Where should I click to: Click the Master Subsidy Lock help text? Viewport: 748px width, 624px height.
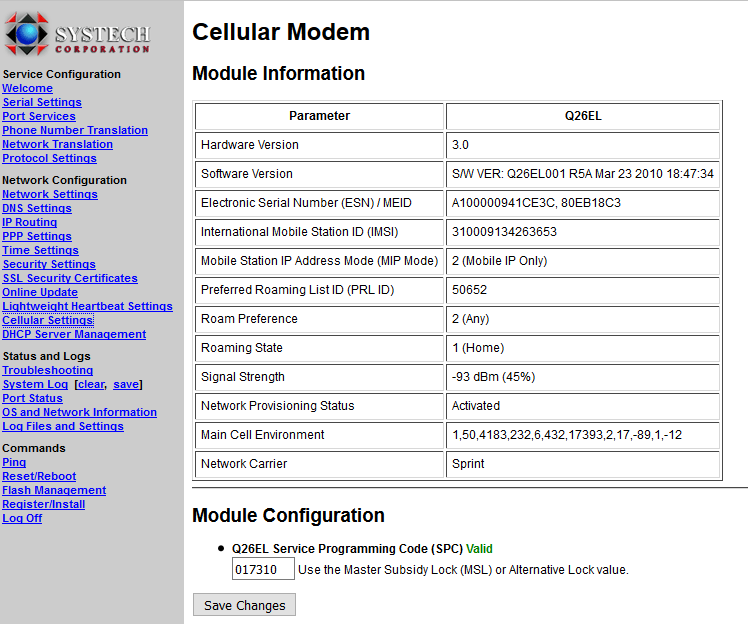(463, 570)
